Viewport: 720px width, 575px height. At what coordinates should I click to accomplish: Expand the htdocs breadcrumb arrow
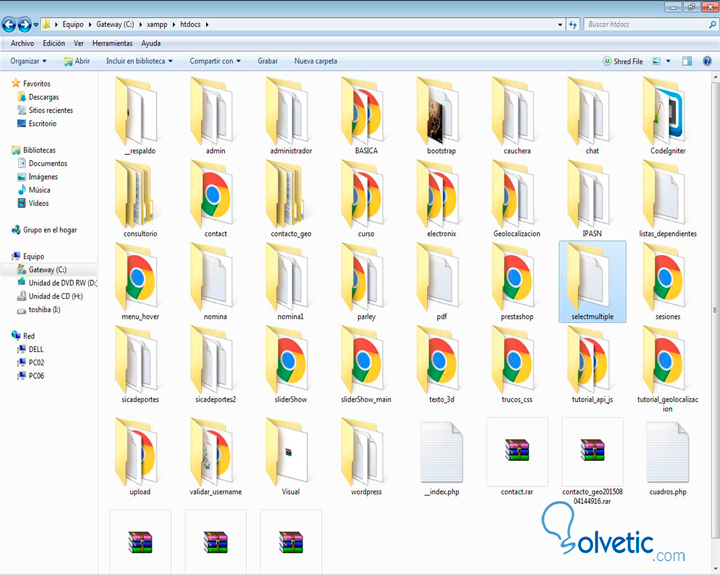click(x=207, y=24)
